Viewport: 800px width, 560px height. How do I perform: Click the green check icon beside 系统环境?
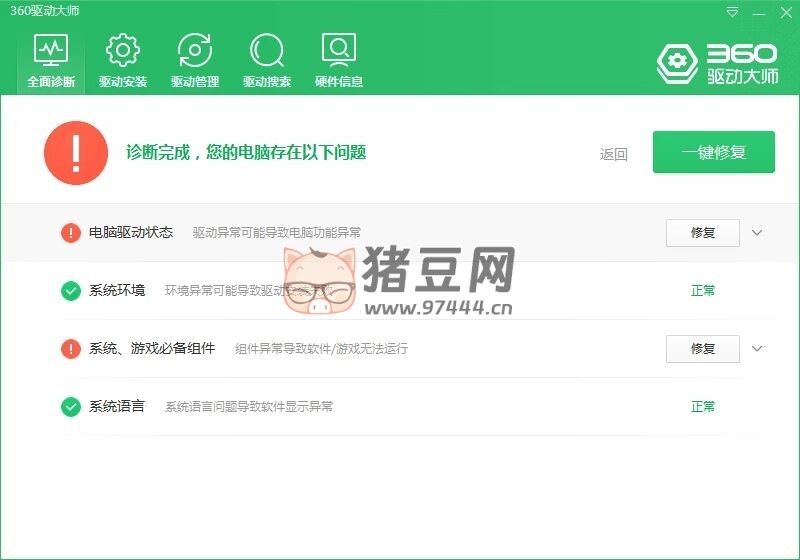pos(71,291)
